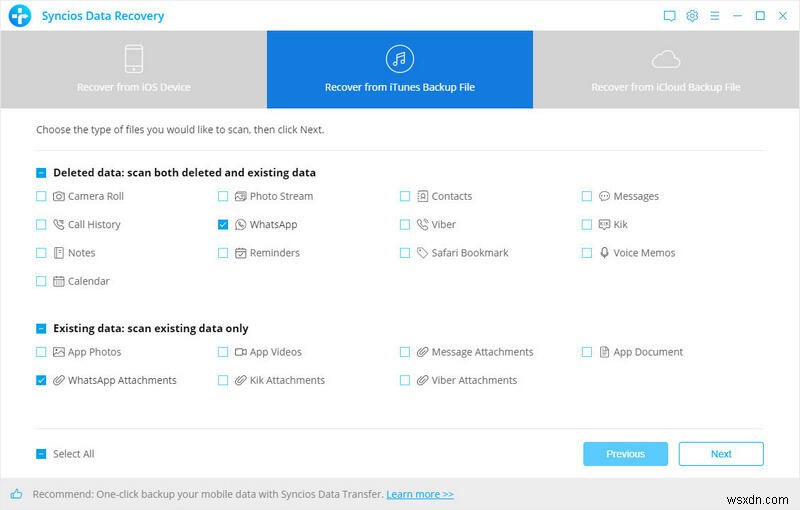The width and height of the screenshot is (800, 510).
Task: Click the App Videos camera icon
Action: click(x=240, y=352)
